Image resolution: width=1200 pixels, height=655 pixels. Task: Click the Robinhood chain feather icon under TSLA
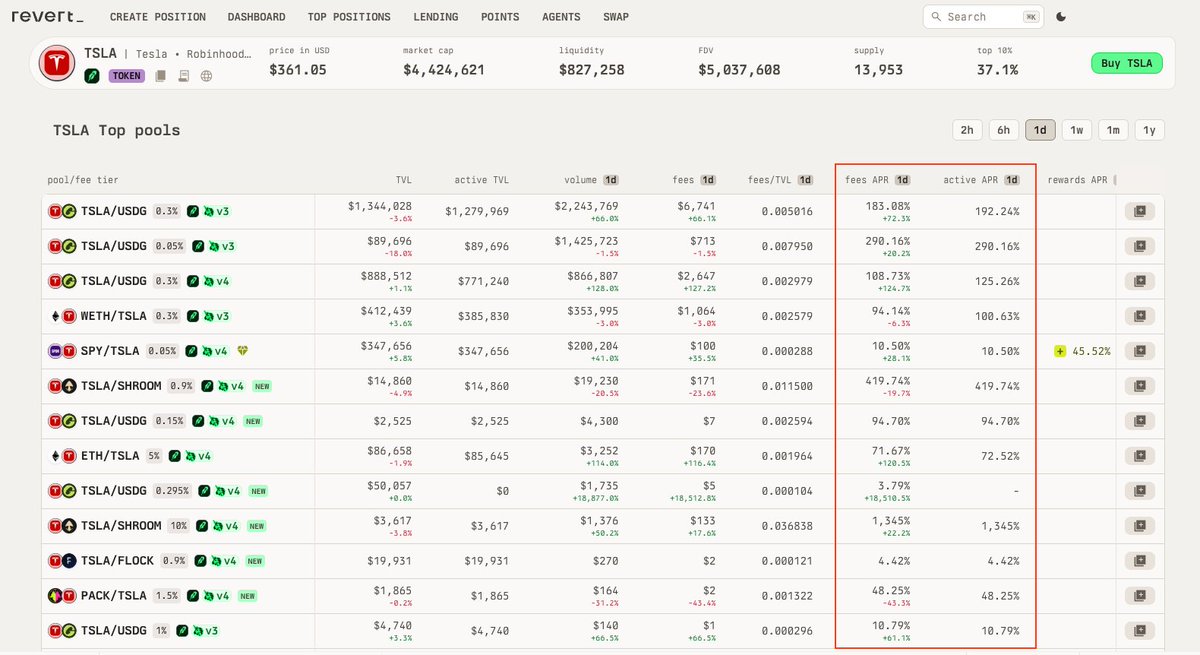coord(92,75)
